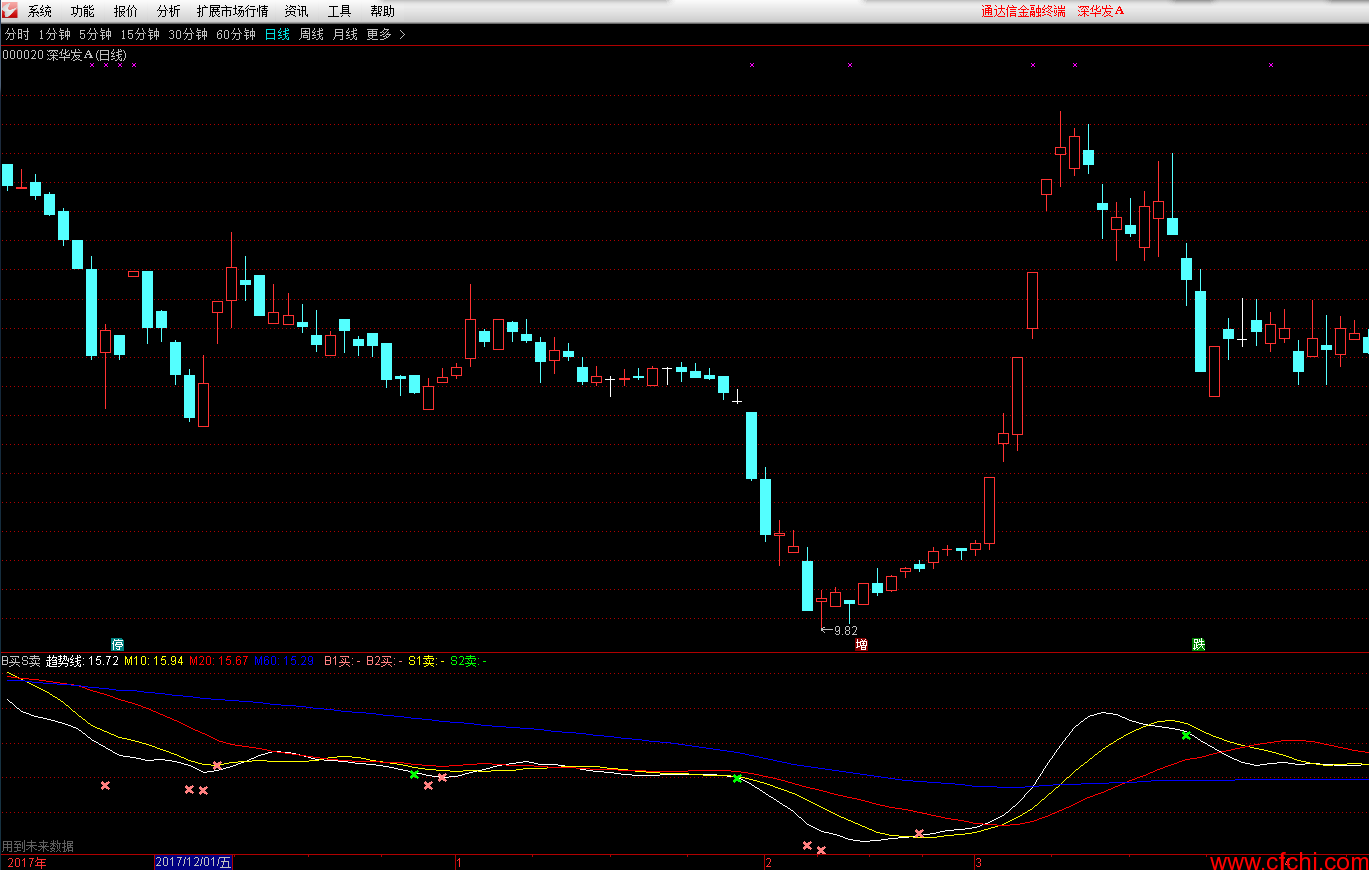1369x870 pixels.
Task: Click the 停 suspension badge icon
Action: 117,644
